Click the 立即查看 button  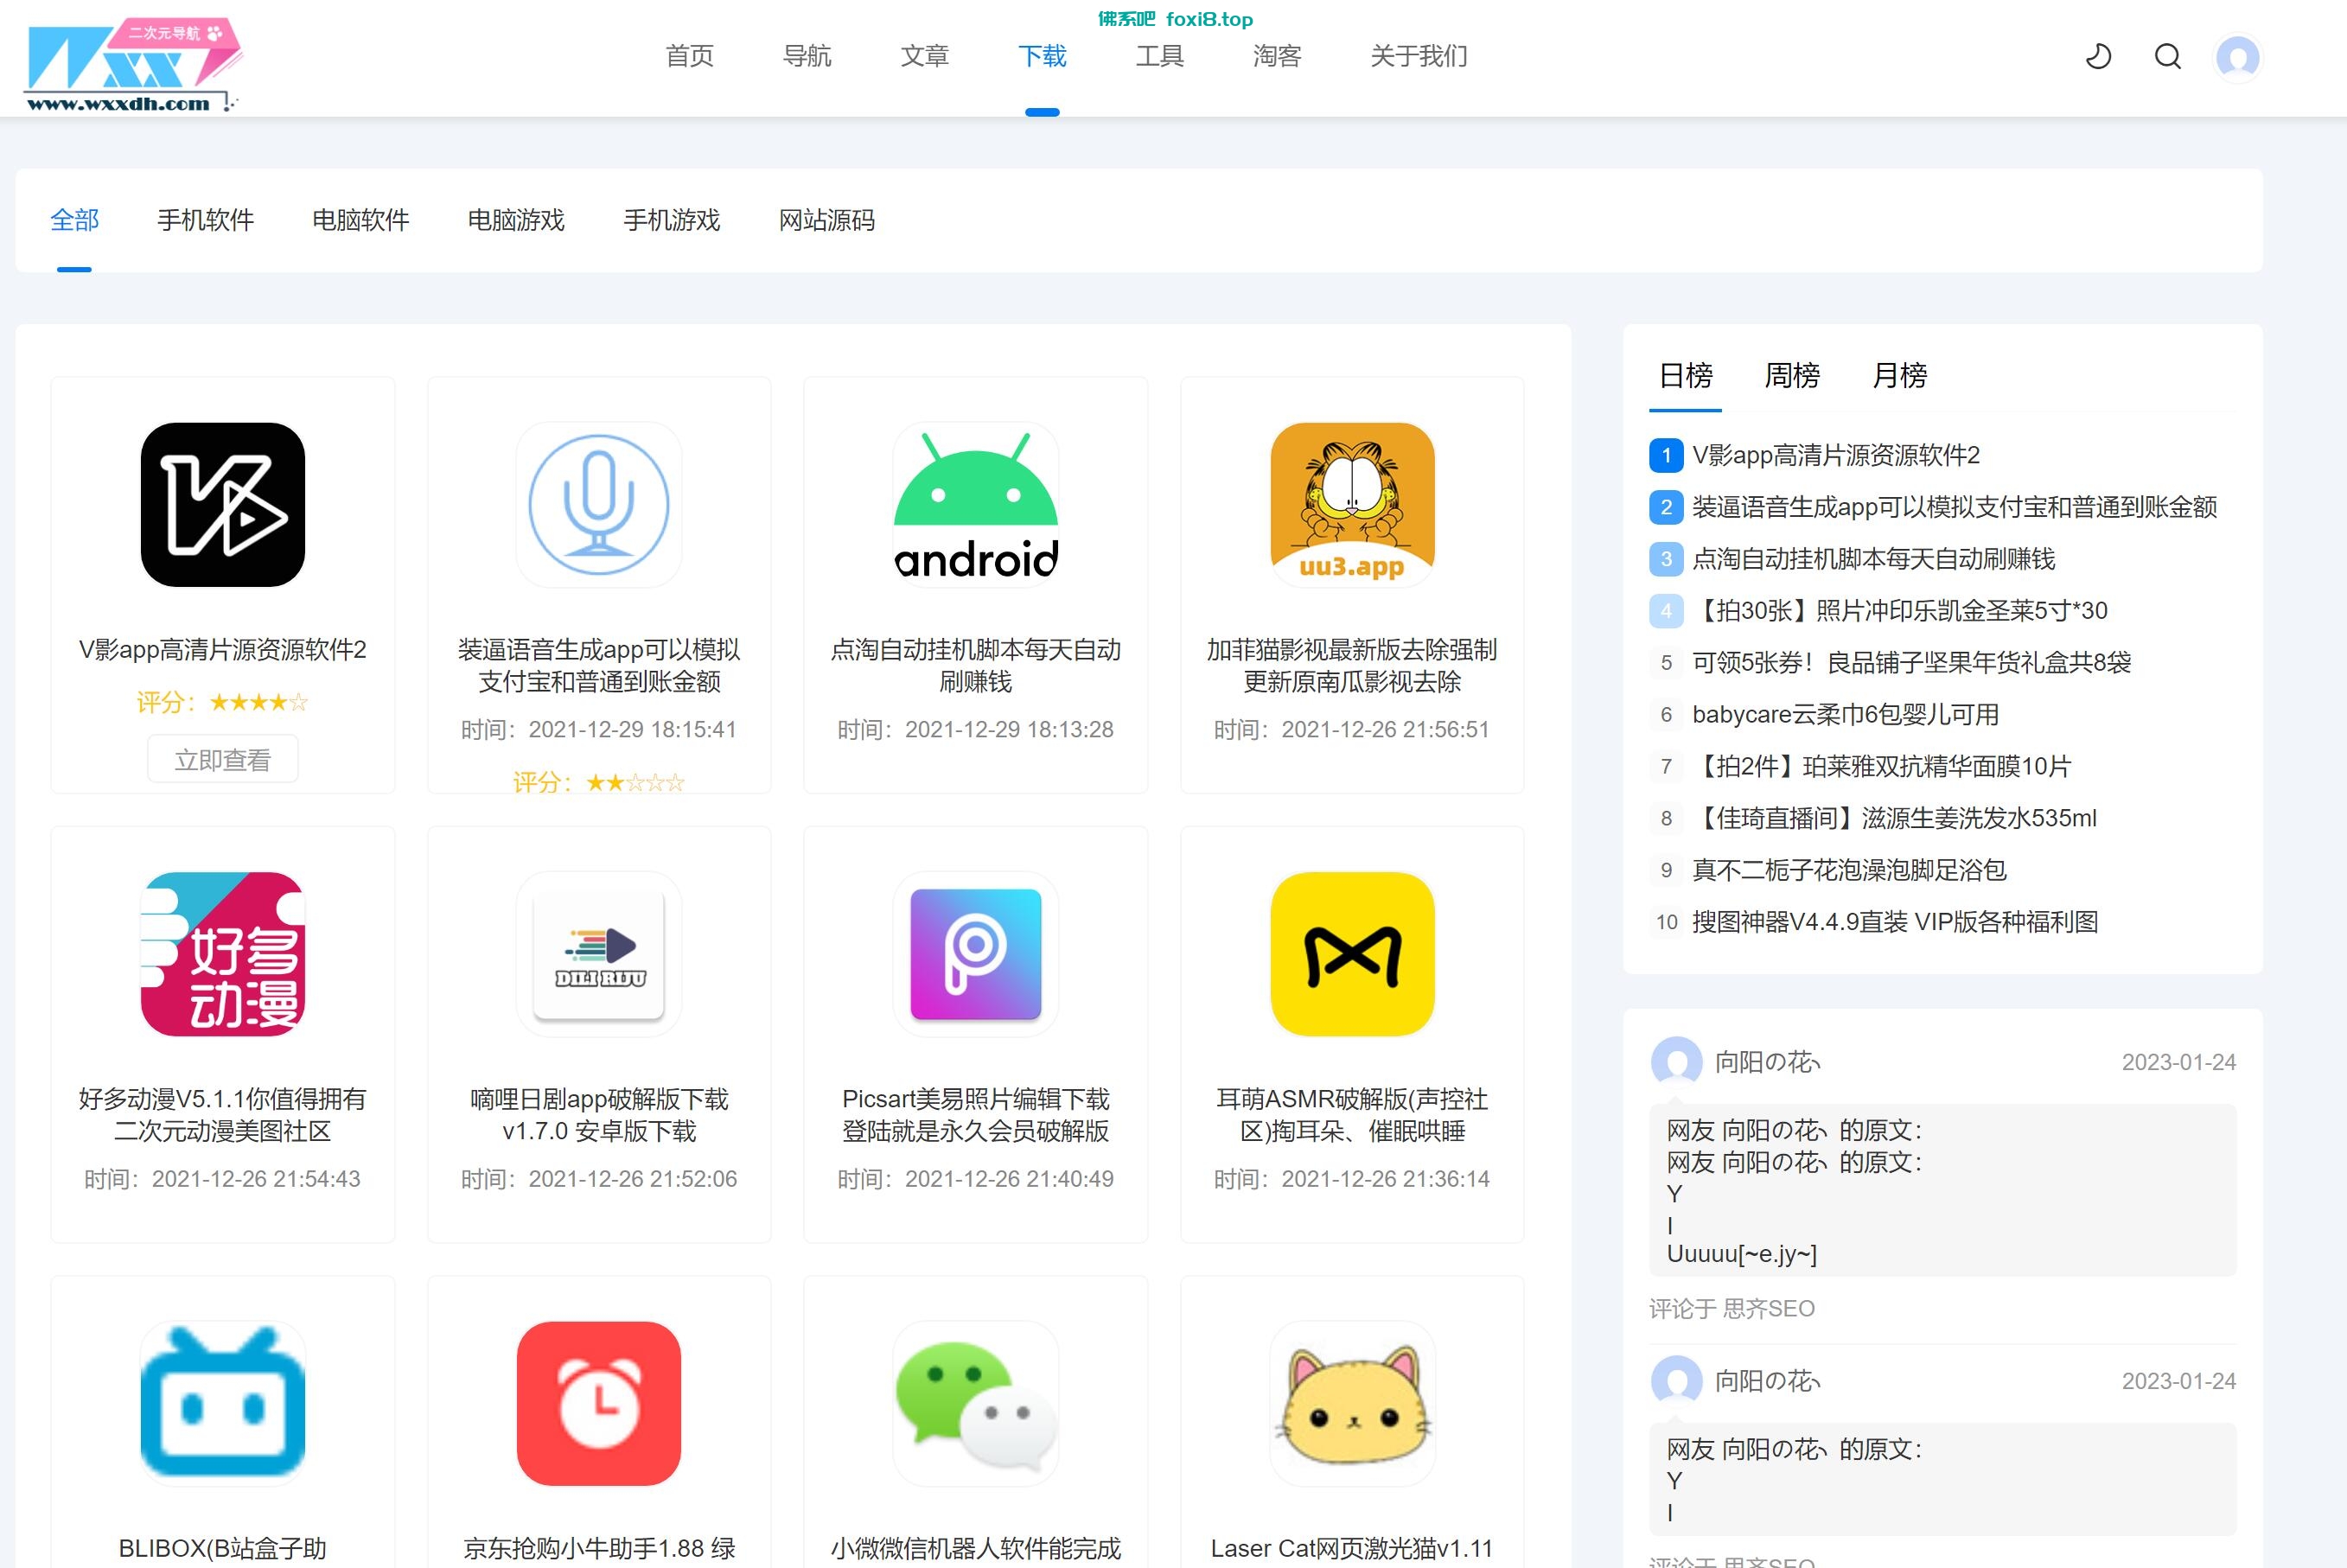(x=223, y=760)
